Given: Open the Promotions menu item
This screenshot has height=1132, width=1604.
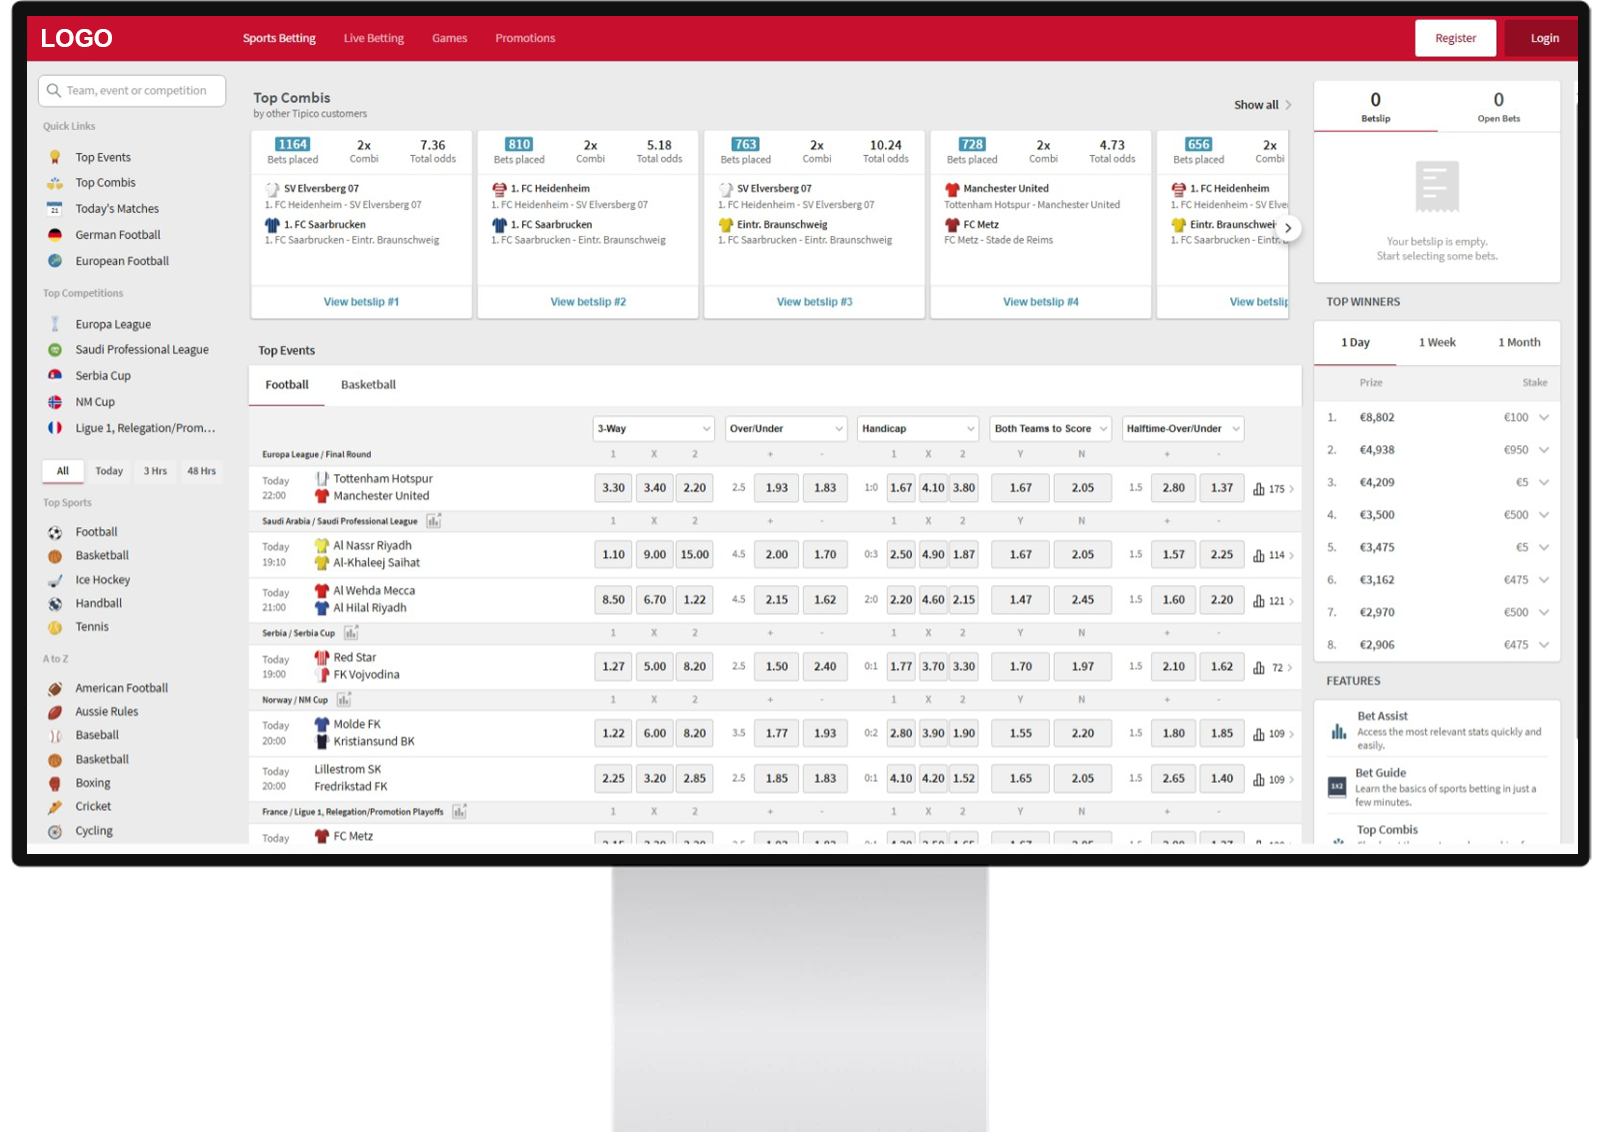Looking at the screenshot, I should point(525,38).
